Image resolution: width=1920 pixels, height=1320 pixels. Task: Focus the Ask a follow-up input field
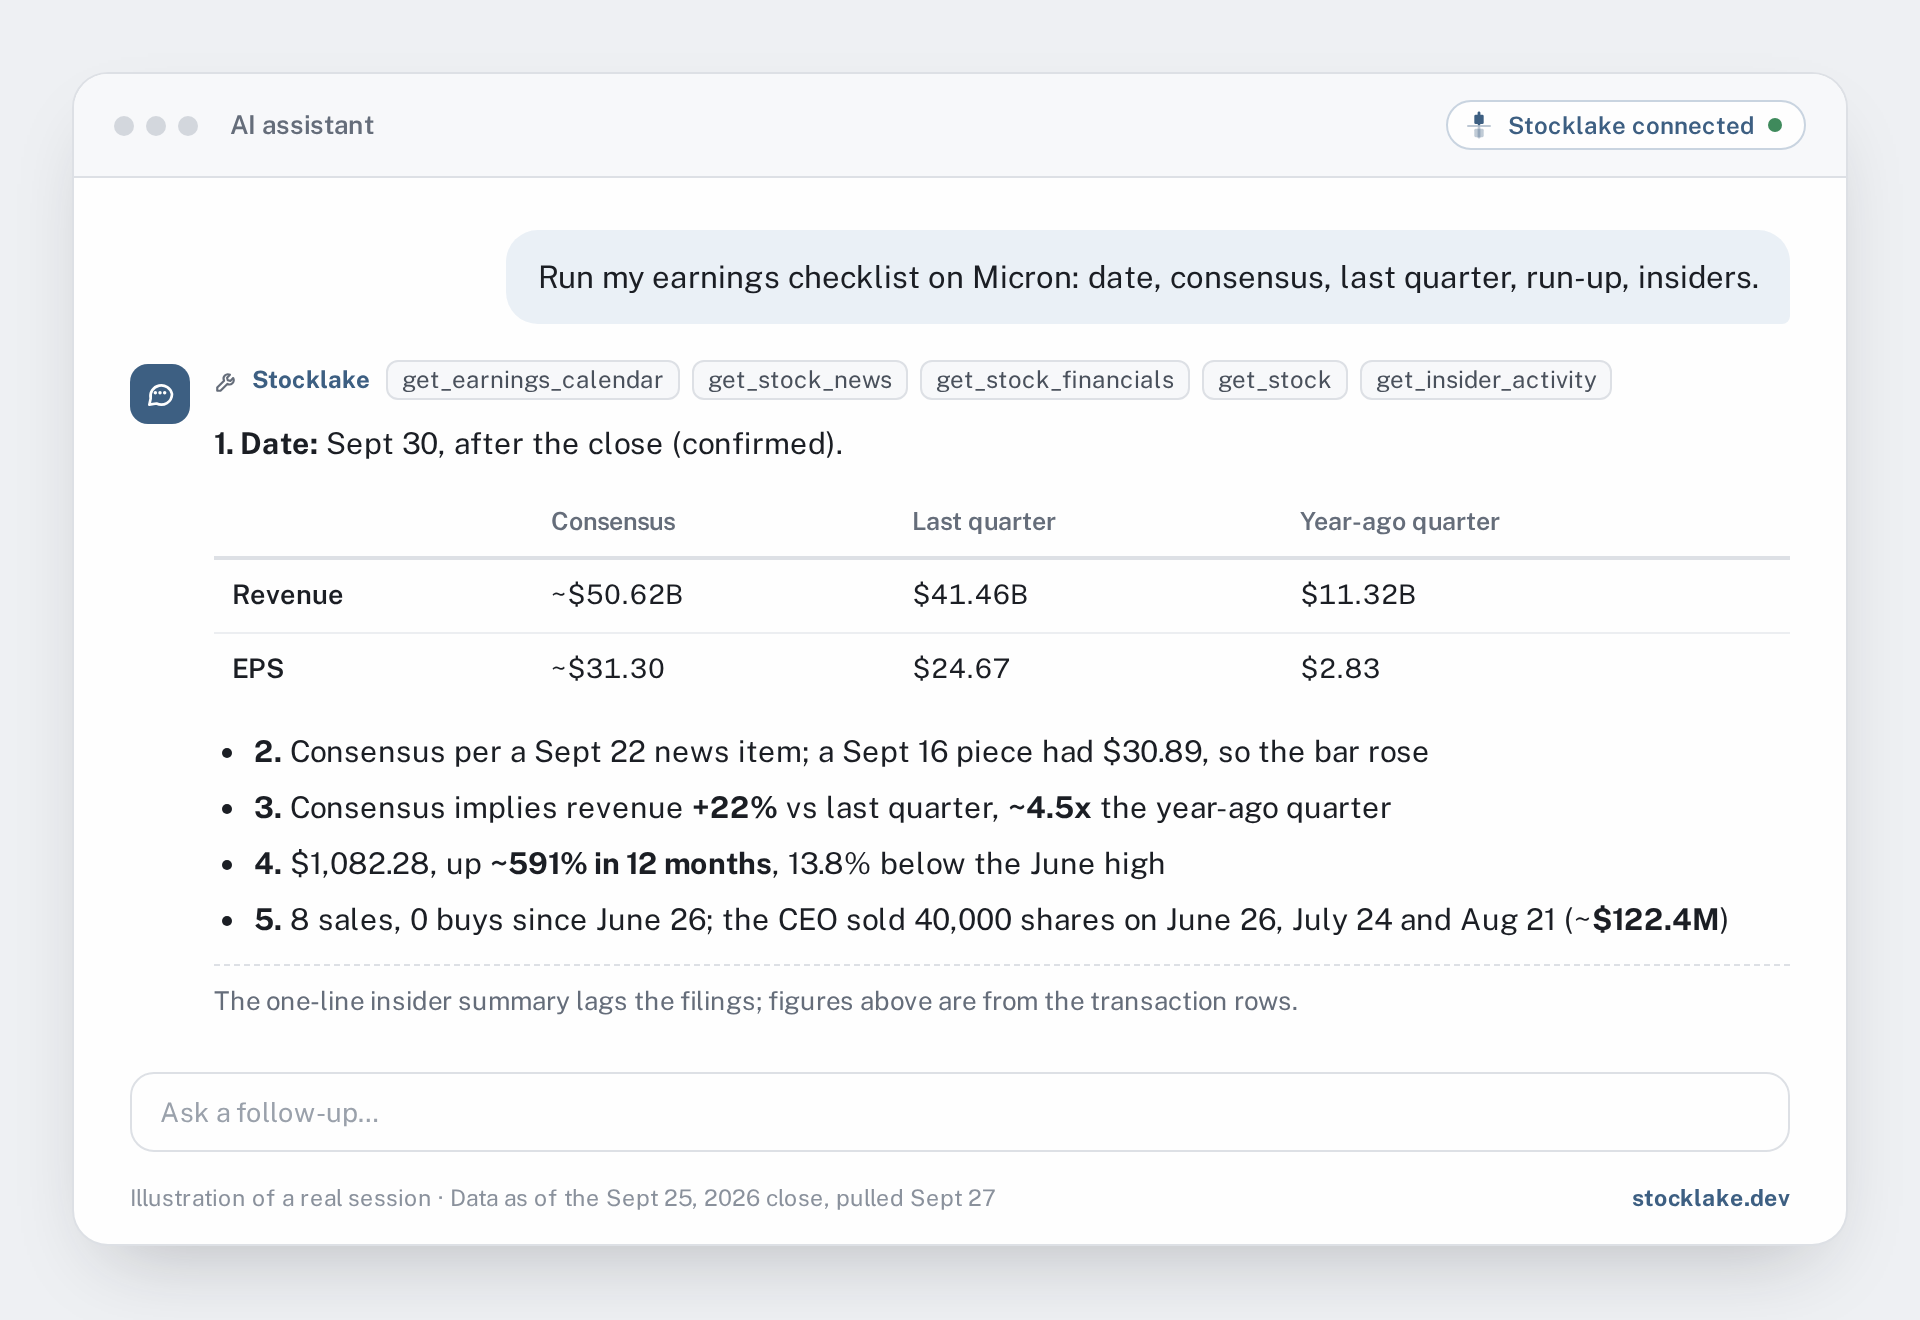click(x=960, y=1112)
